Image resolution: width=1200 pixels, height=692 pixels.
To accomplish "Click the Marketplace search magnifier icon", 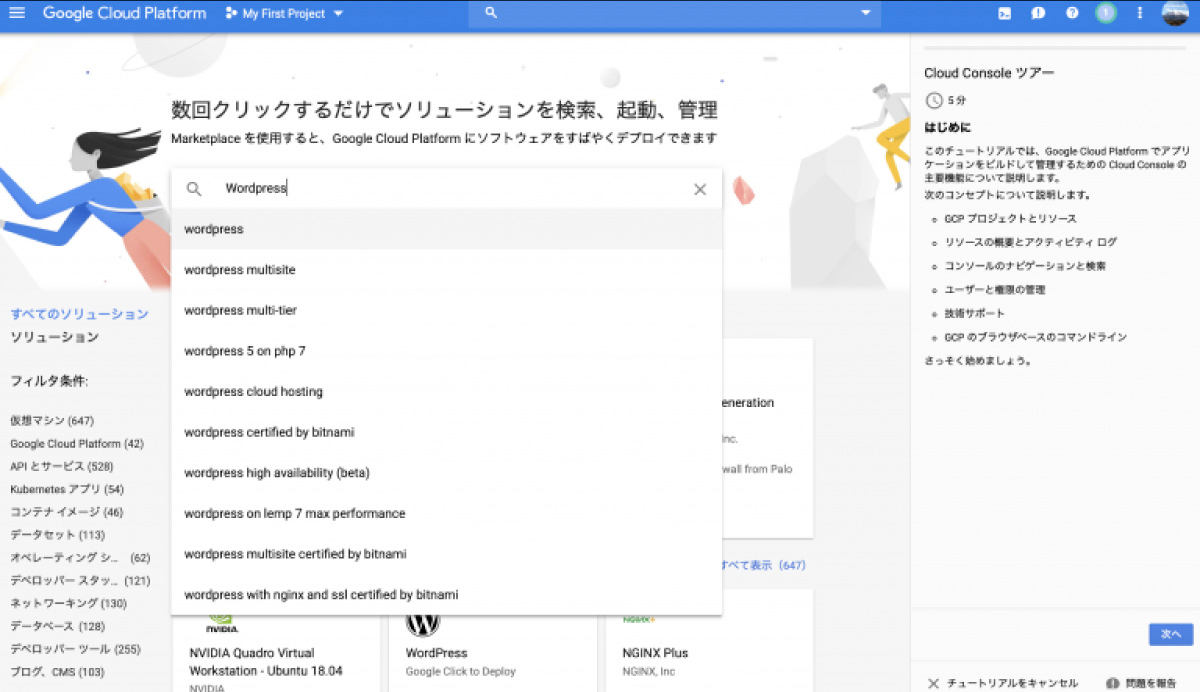I will 194,189.
